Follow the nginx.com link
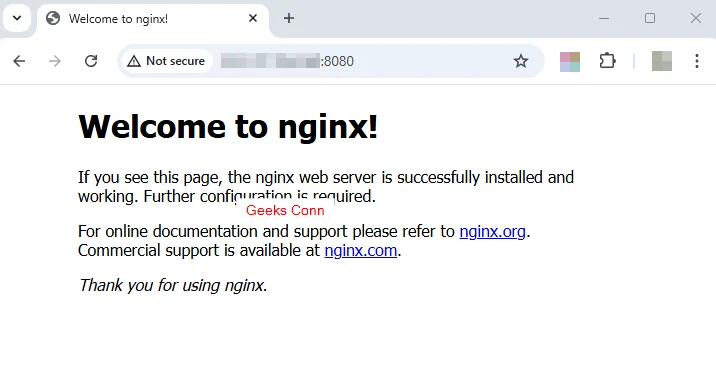The image size is (716, 382). tap(361, 251)
